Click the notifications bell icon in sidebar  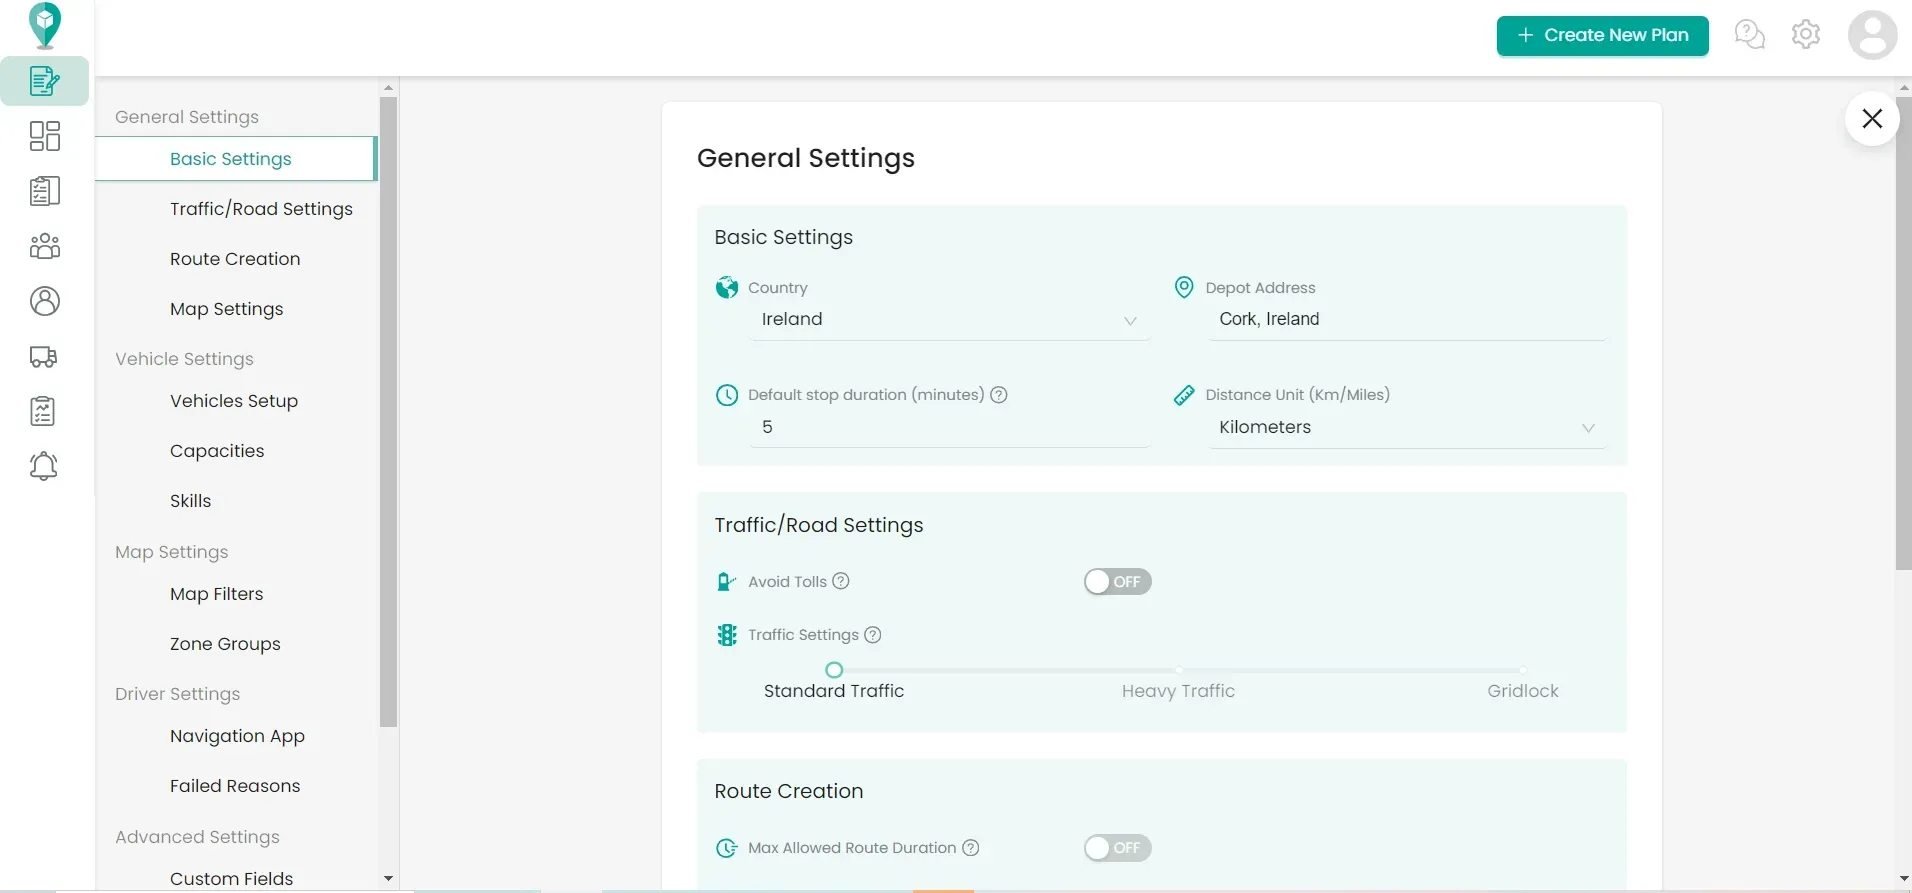pos(44,466)
